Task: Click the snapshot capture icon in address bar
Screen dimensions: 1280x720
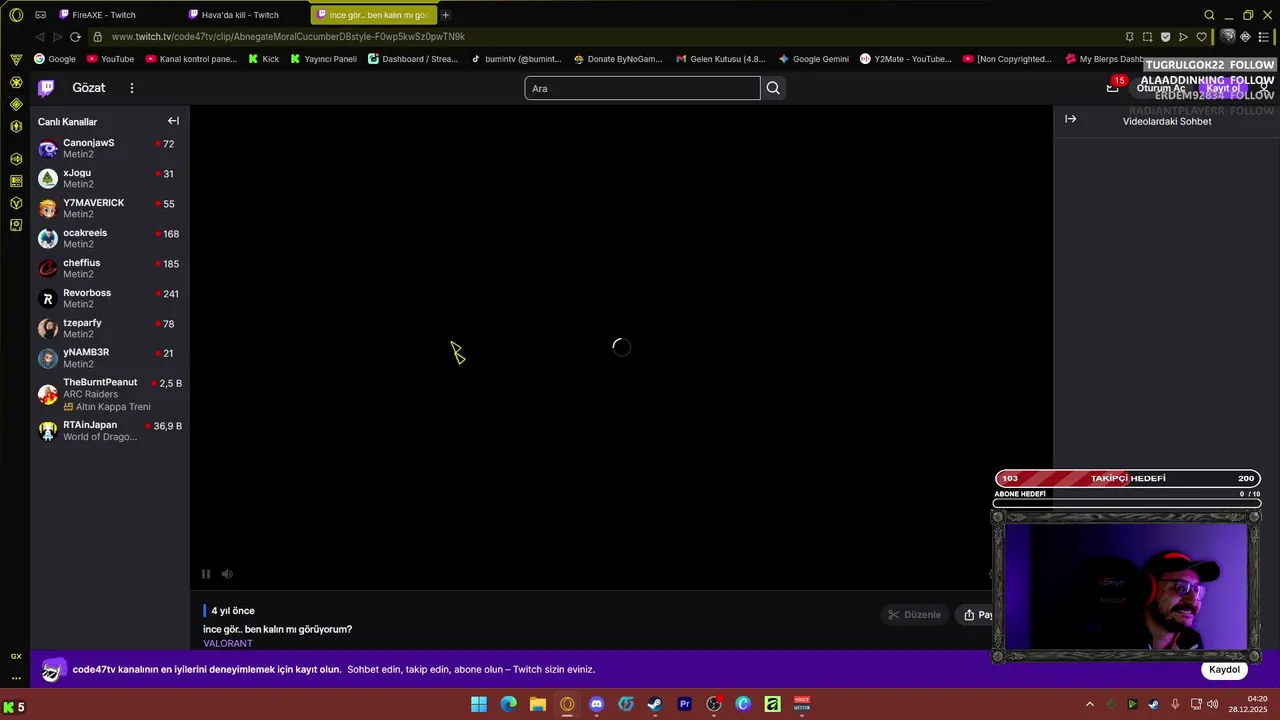Action: [1147, 37]
